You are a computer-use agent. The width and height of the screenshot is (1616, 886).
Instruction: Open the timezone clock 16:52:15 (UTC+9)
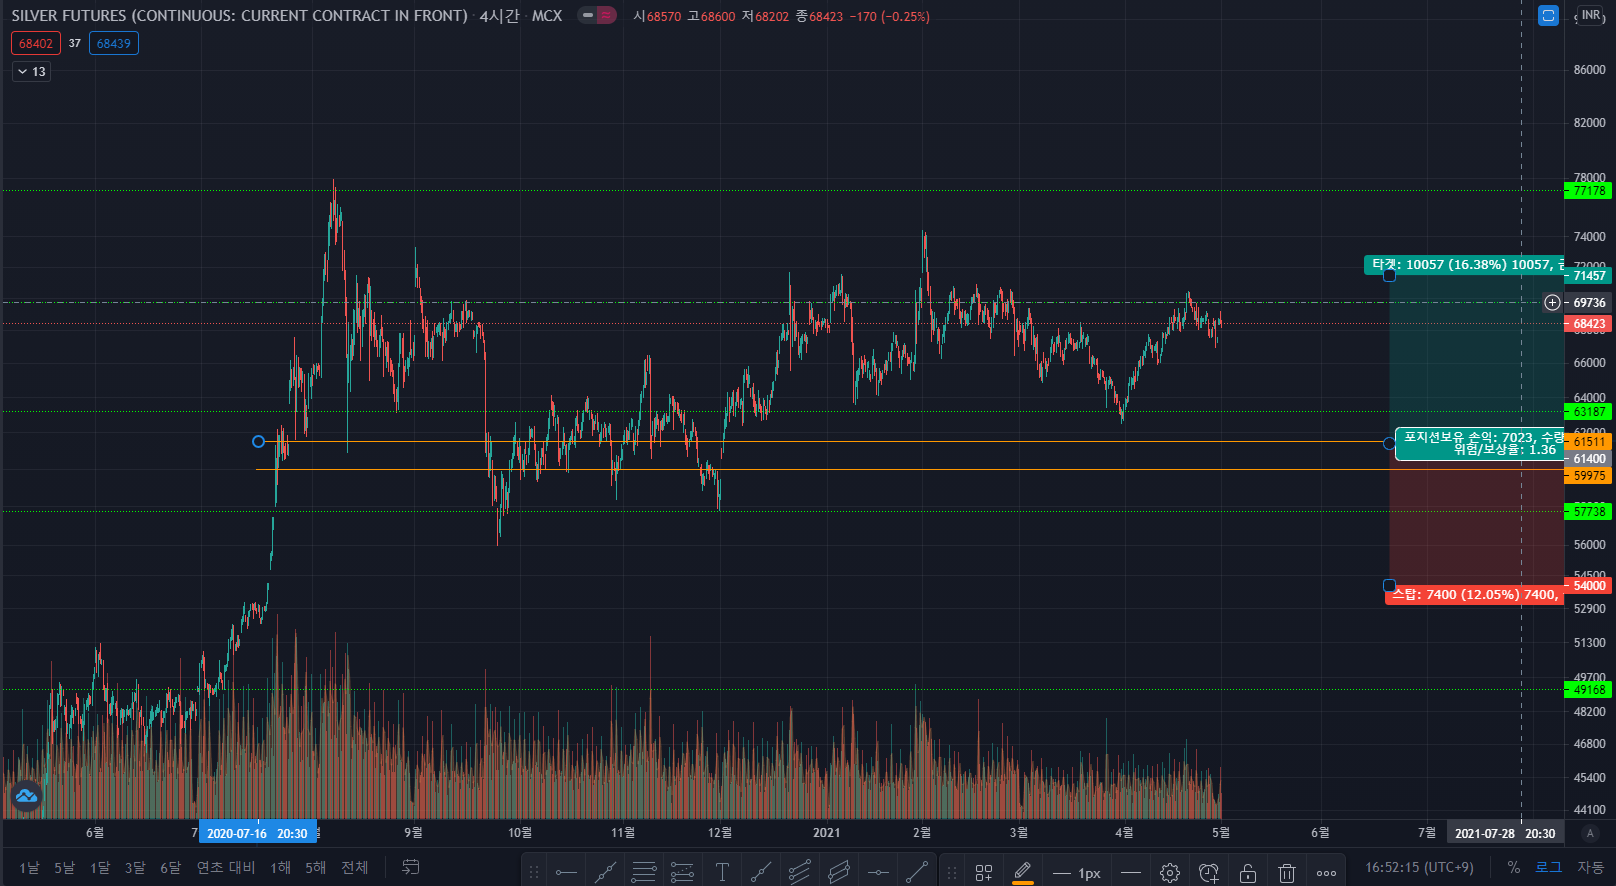pos(1419,867)
